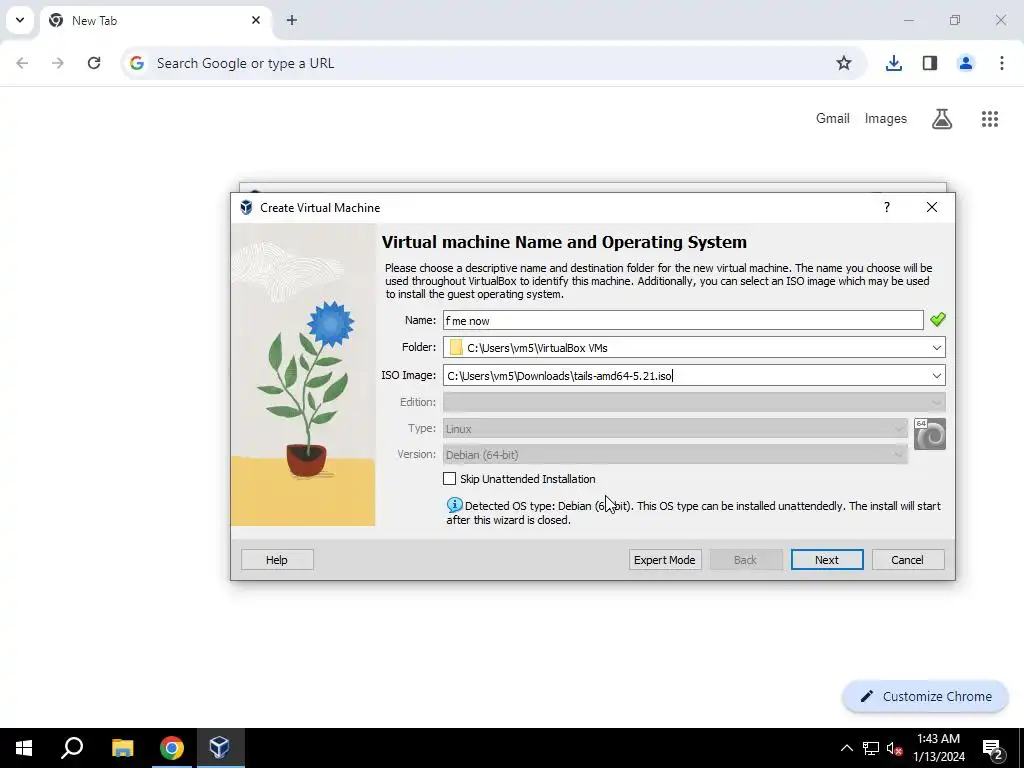Open the tab search dropdown
This screenshot has width=1024, height=768.
(x=20, y=20)
